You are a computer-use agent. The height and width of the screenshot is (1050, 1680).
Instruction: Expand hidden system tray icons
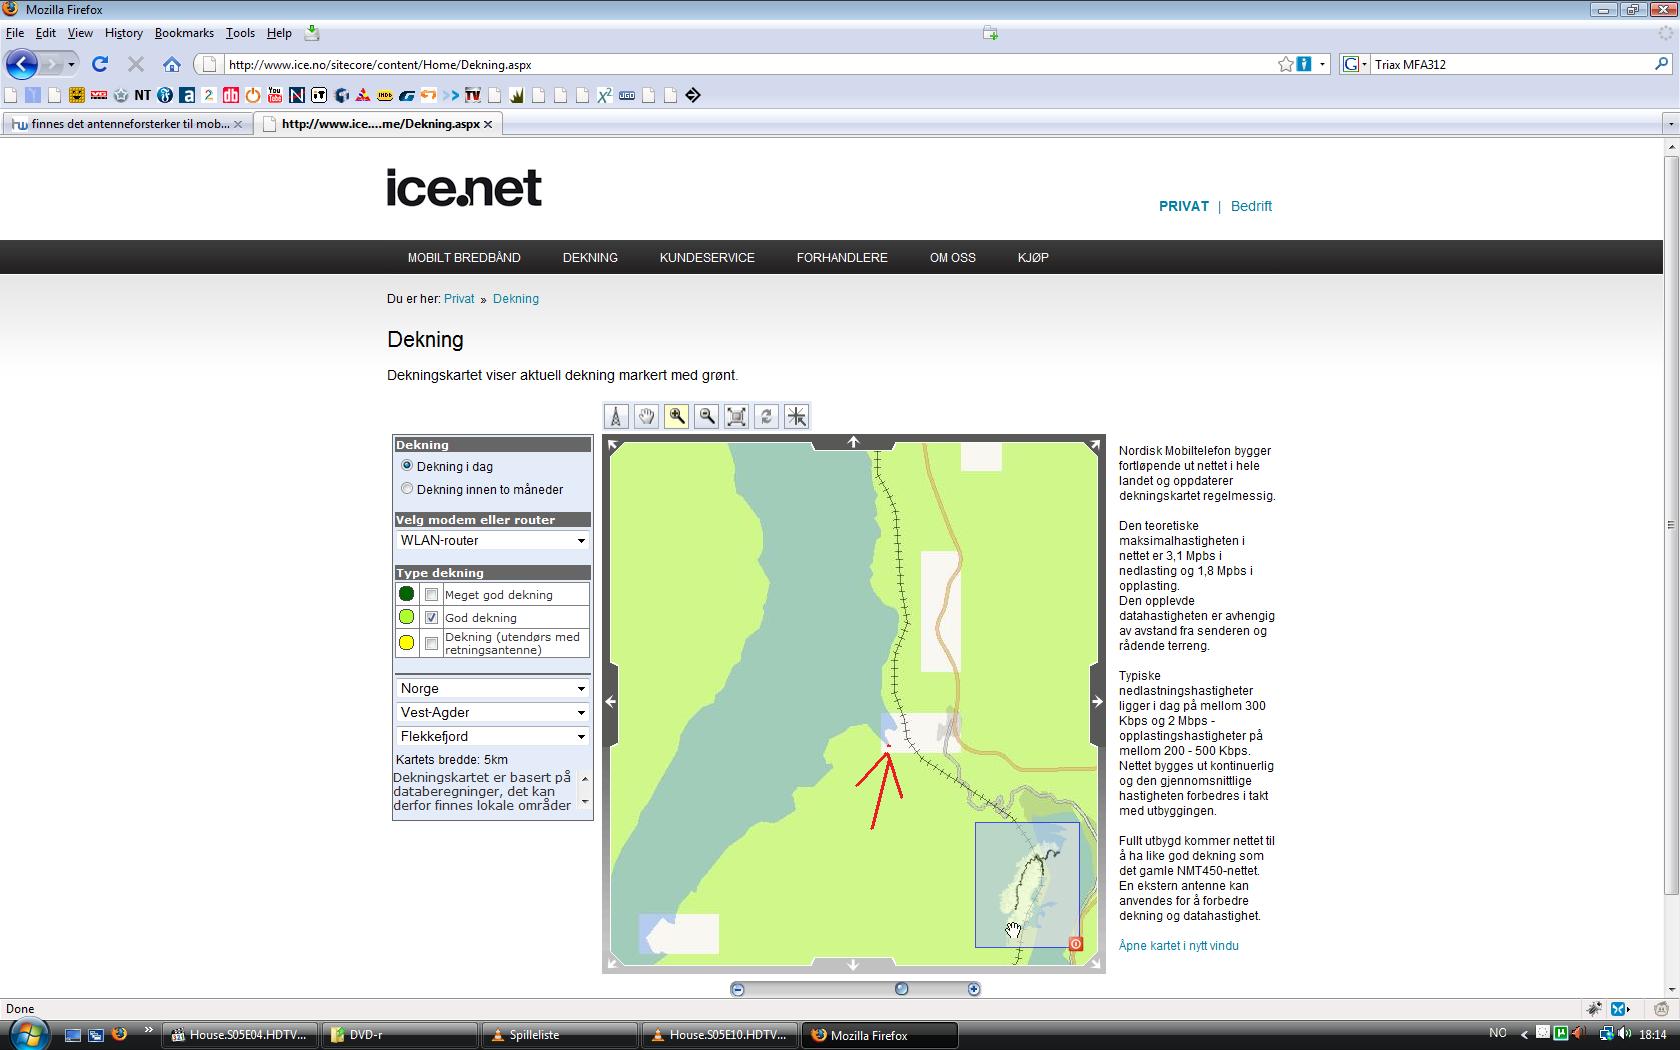tap(1524, 1035)
